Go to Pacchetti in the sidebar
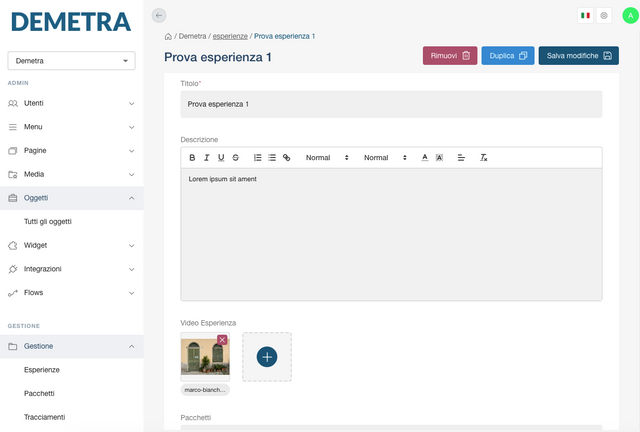This screenshot has width=640, height=432. [x=39, y=393]
